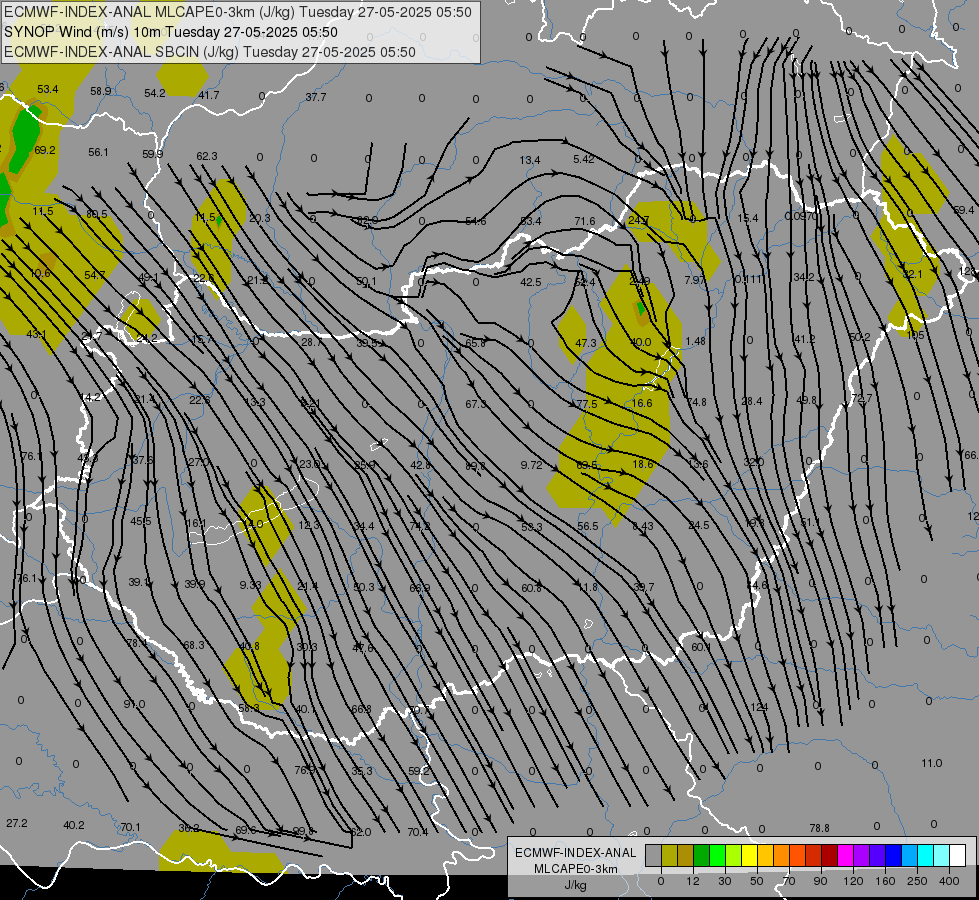
Task: Select the violet-indigo swatch left of tick 160
Action: coord(878,855)
